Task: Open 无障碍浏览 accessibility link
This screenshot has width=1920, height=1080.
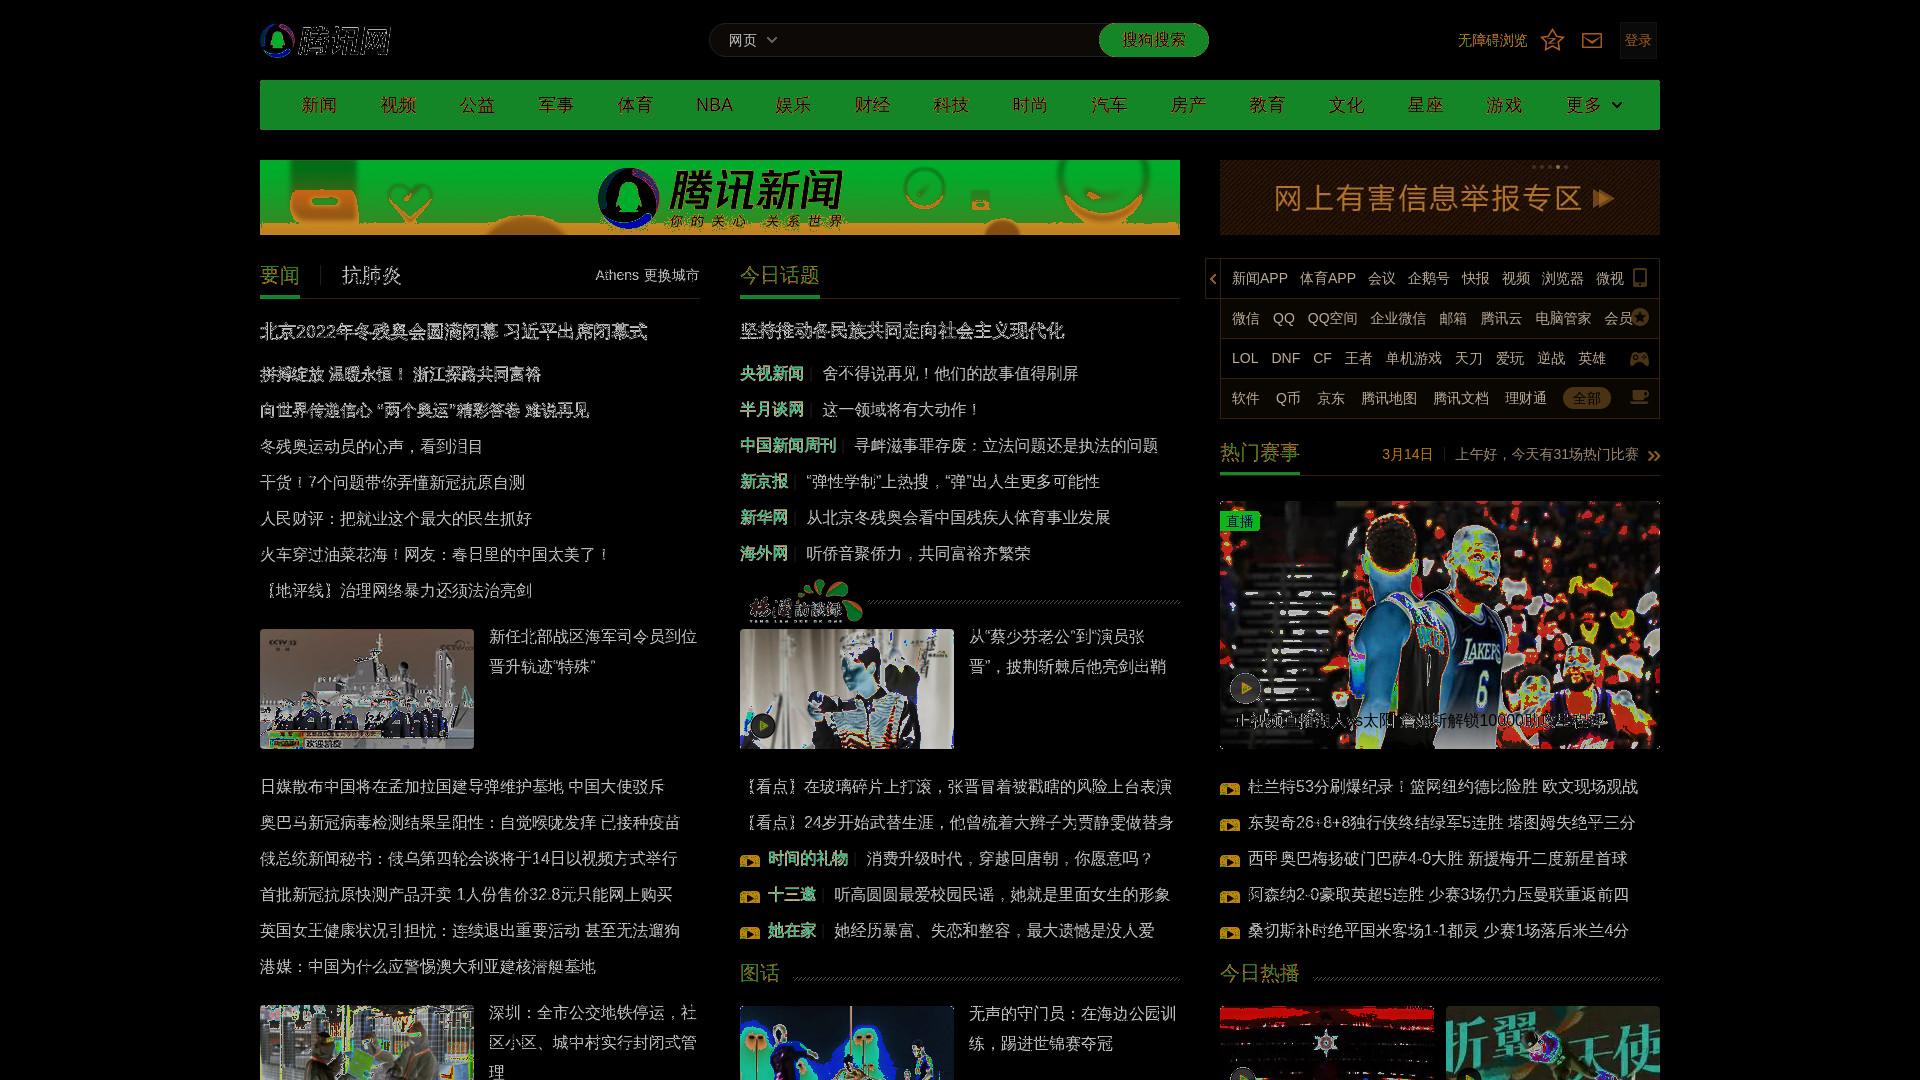Action: click(1492, 40)
